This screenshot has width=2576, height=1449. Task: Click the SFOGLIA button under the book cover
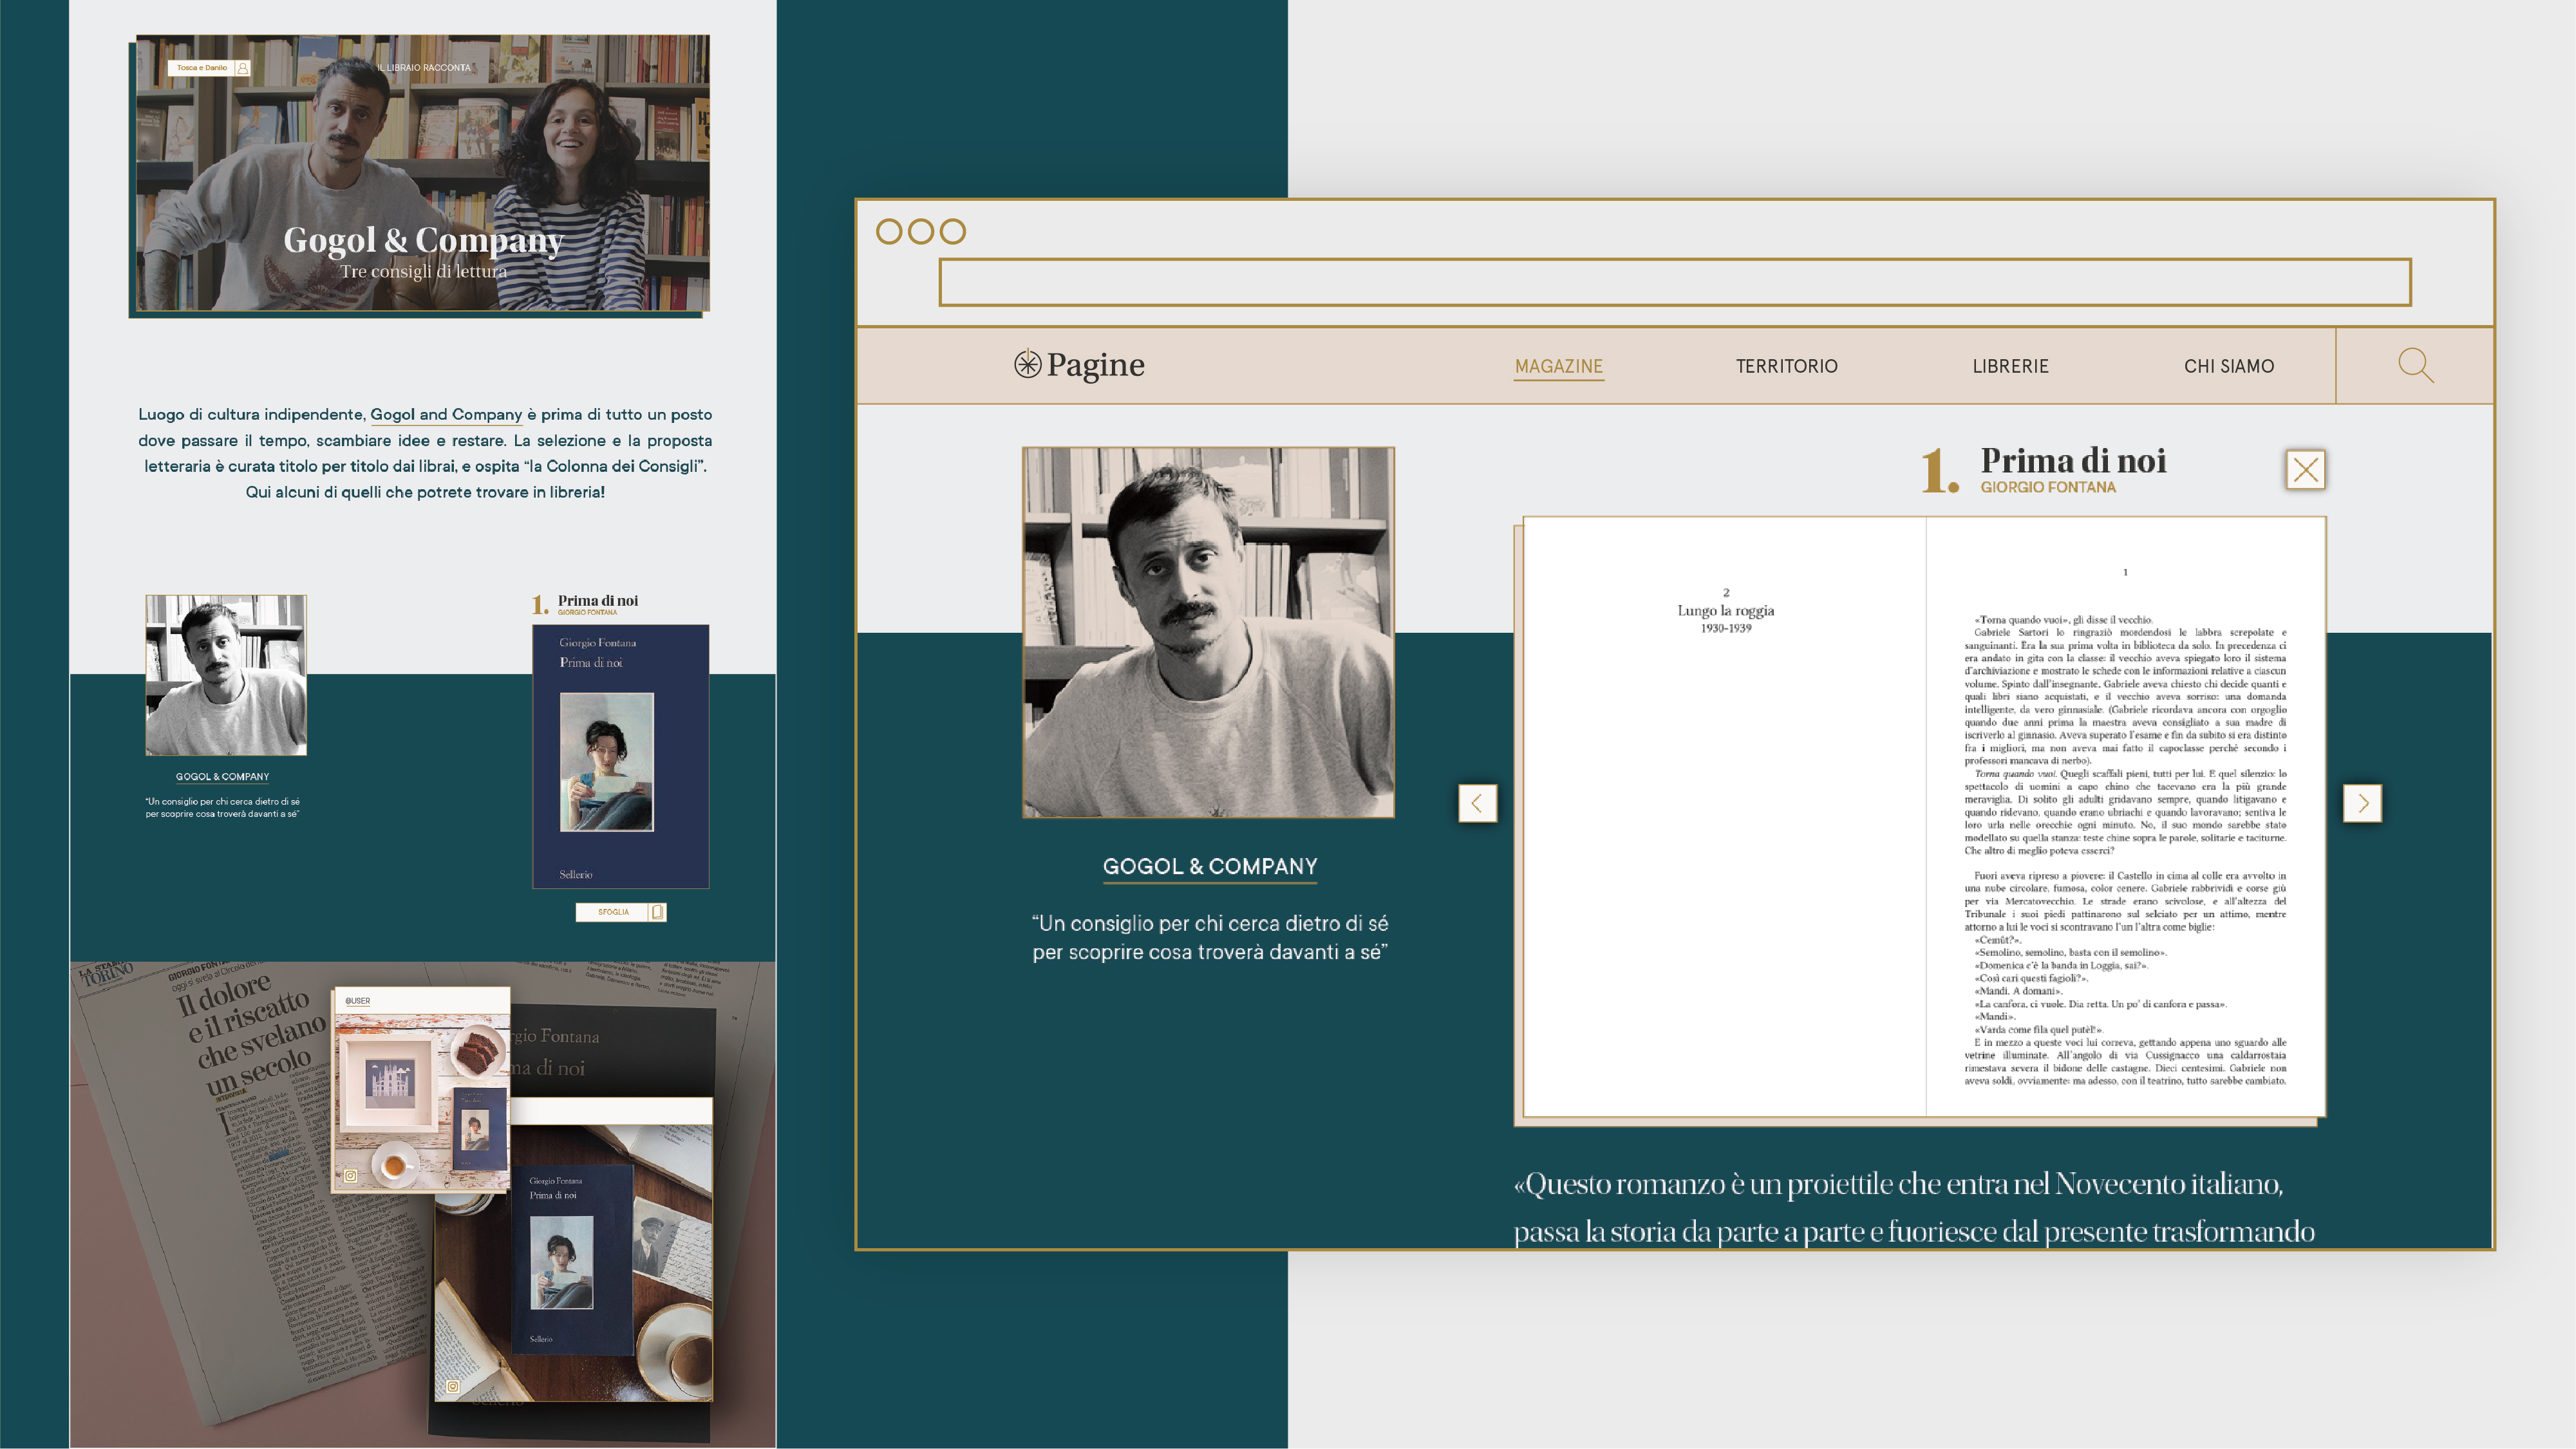click(x=621, y=912)
